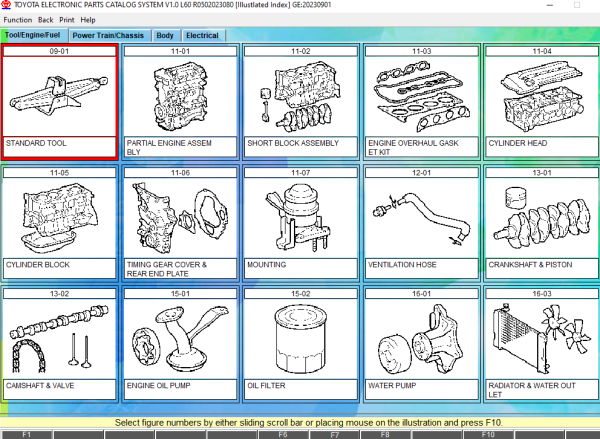Viewport: 600px width, 439px height.
Task: Open the Crankshaft & Piston illustration
Action: click(x=542, y=218)
